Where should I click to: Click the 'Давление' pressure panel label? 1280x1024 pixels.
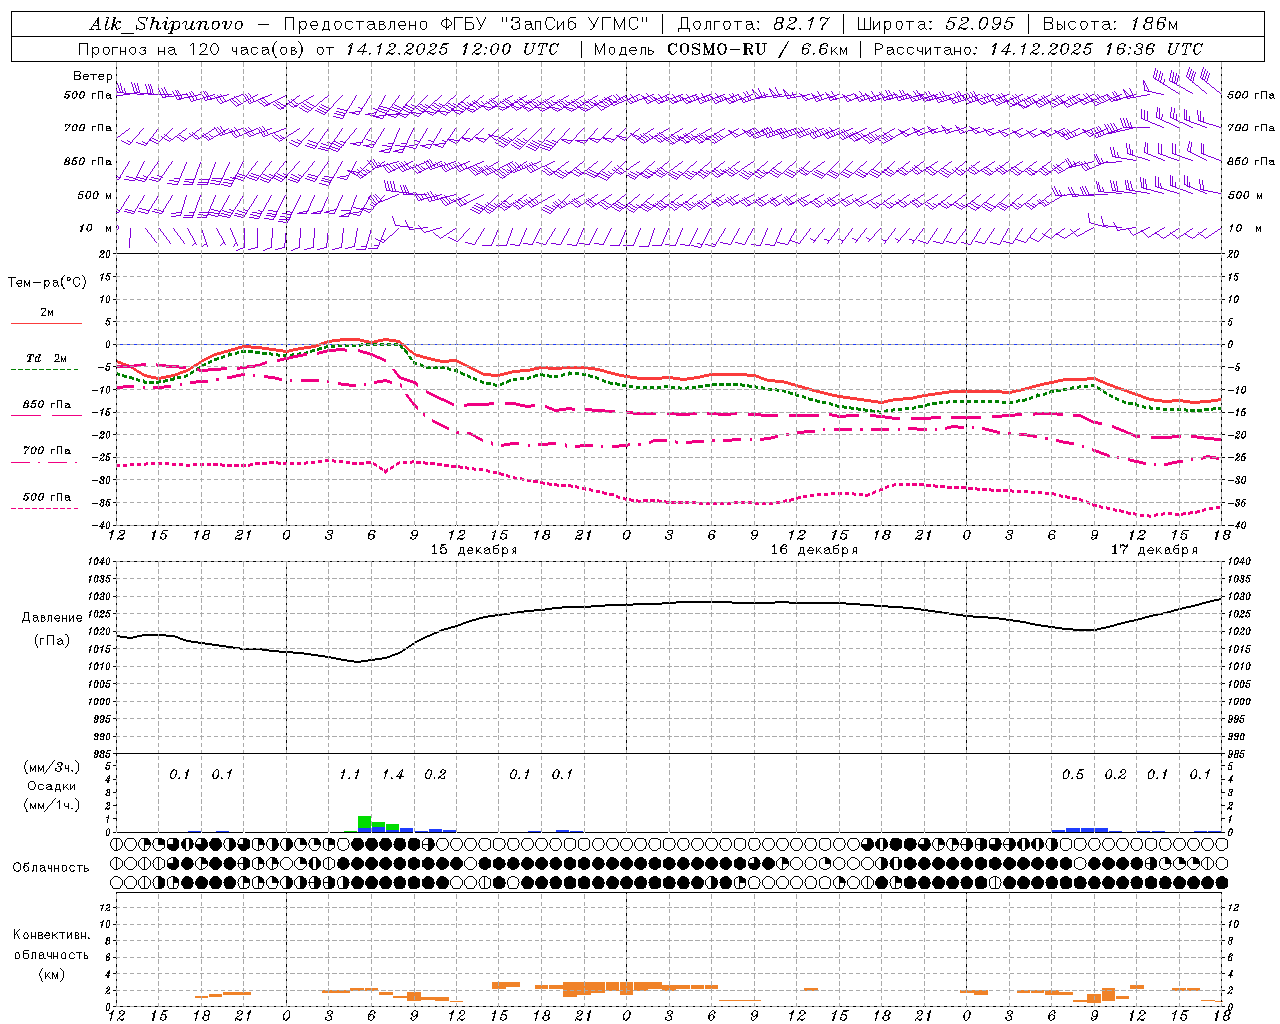pos(52,618)
